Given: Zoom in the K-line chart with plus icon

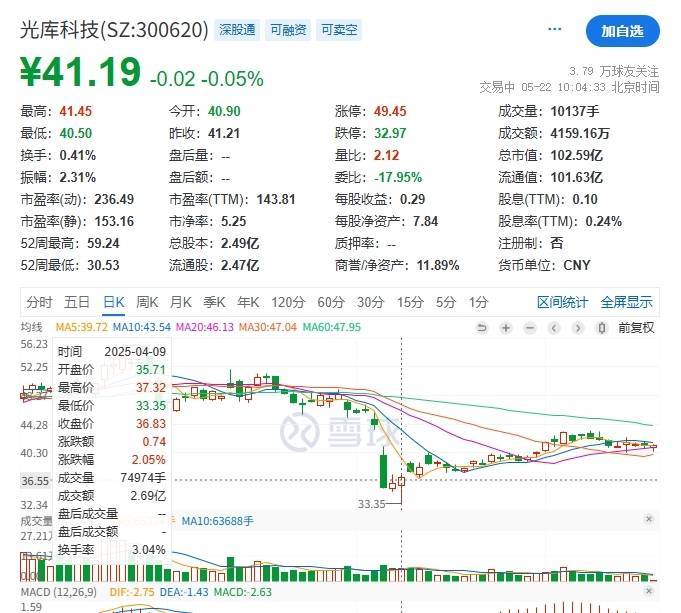Looking at the screenshot, I should click(x=507, y=327).
